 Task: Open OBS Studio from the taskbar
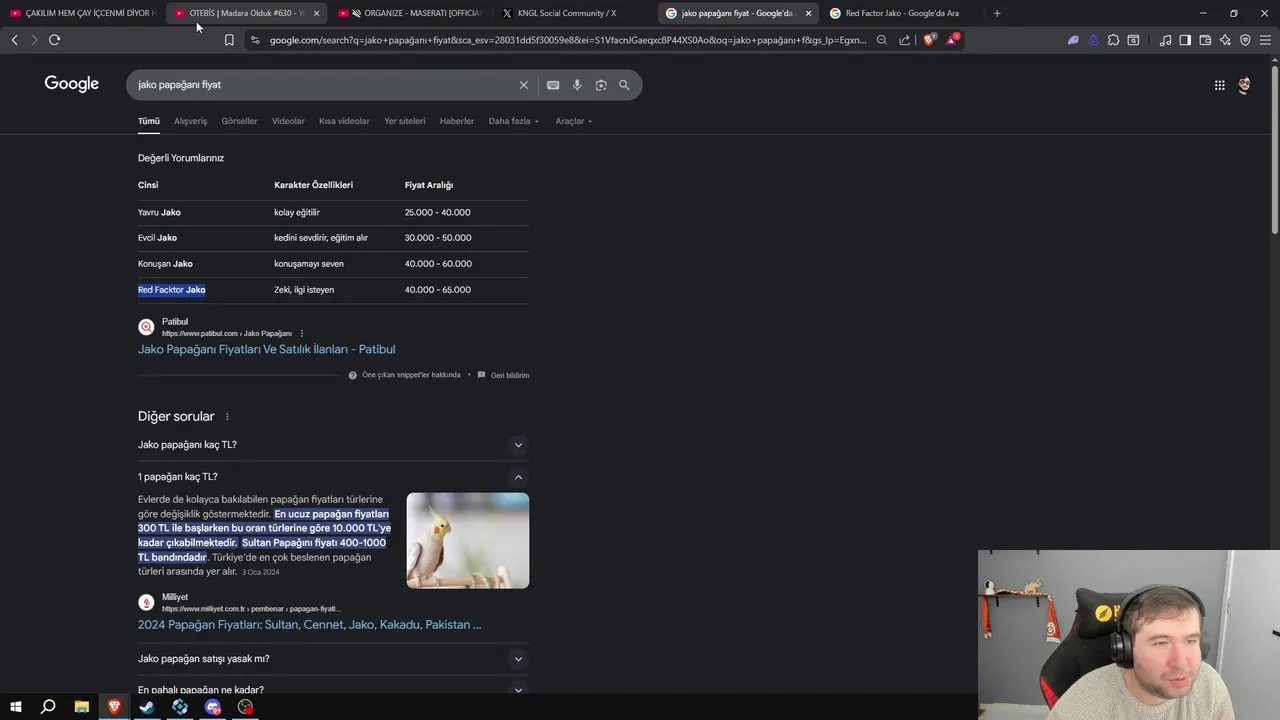246,707
